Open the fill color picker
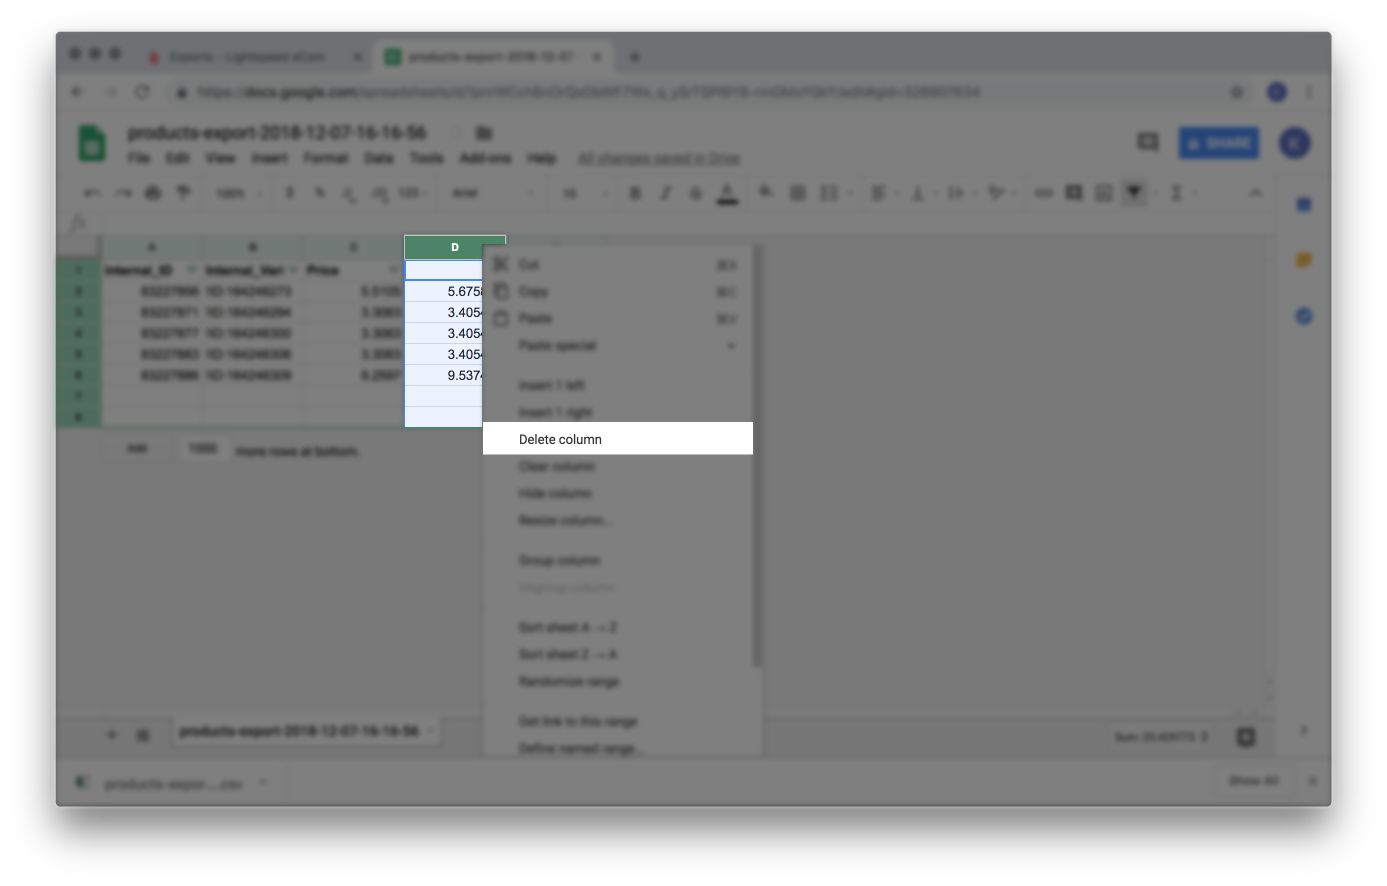Image resolution: width=1387 pixels, height=886 pixels. pos(766,192)
